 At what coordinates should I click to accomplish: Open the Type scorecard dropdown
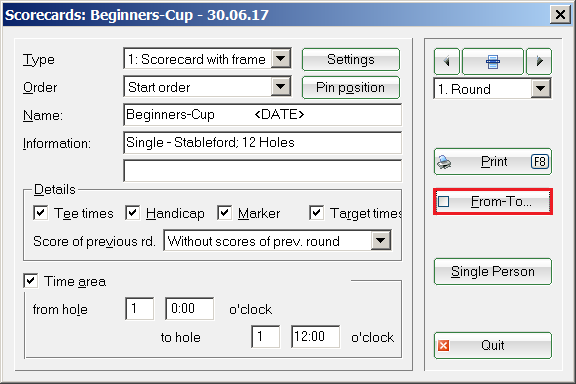[x=281, y=59]
